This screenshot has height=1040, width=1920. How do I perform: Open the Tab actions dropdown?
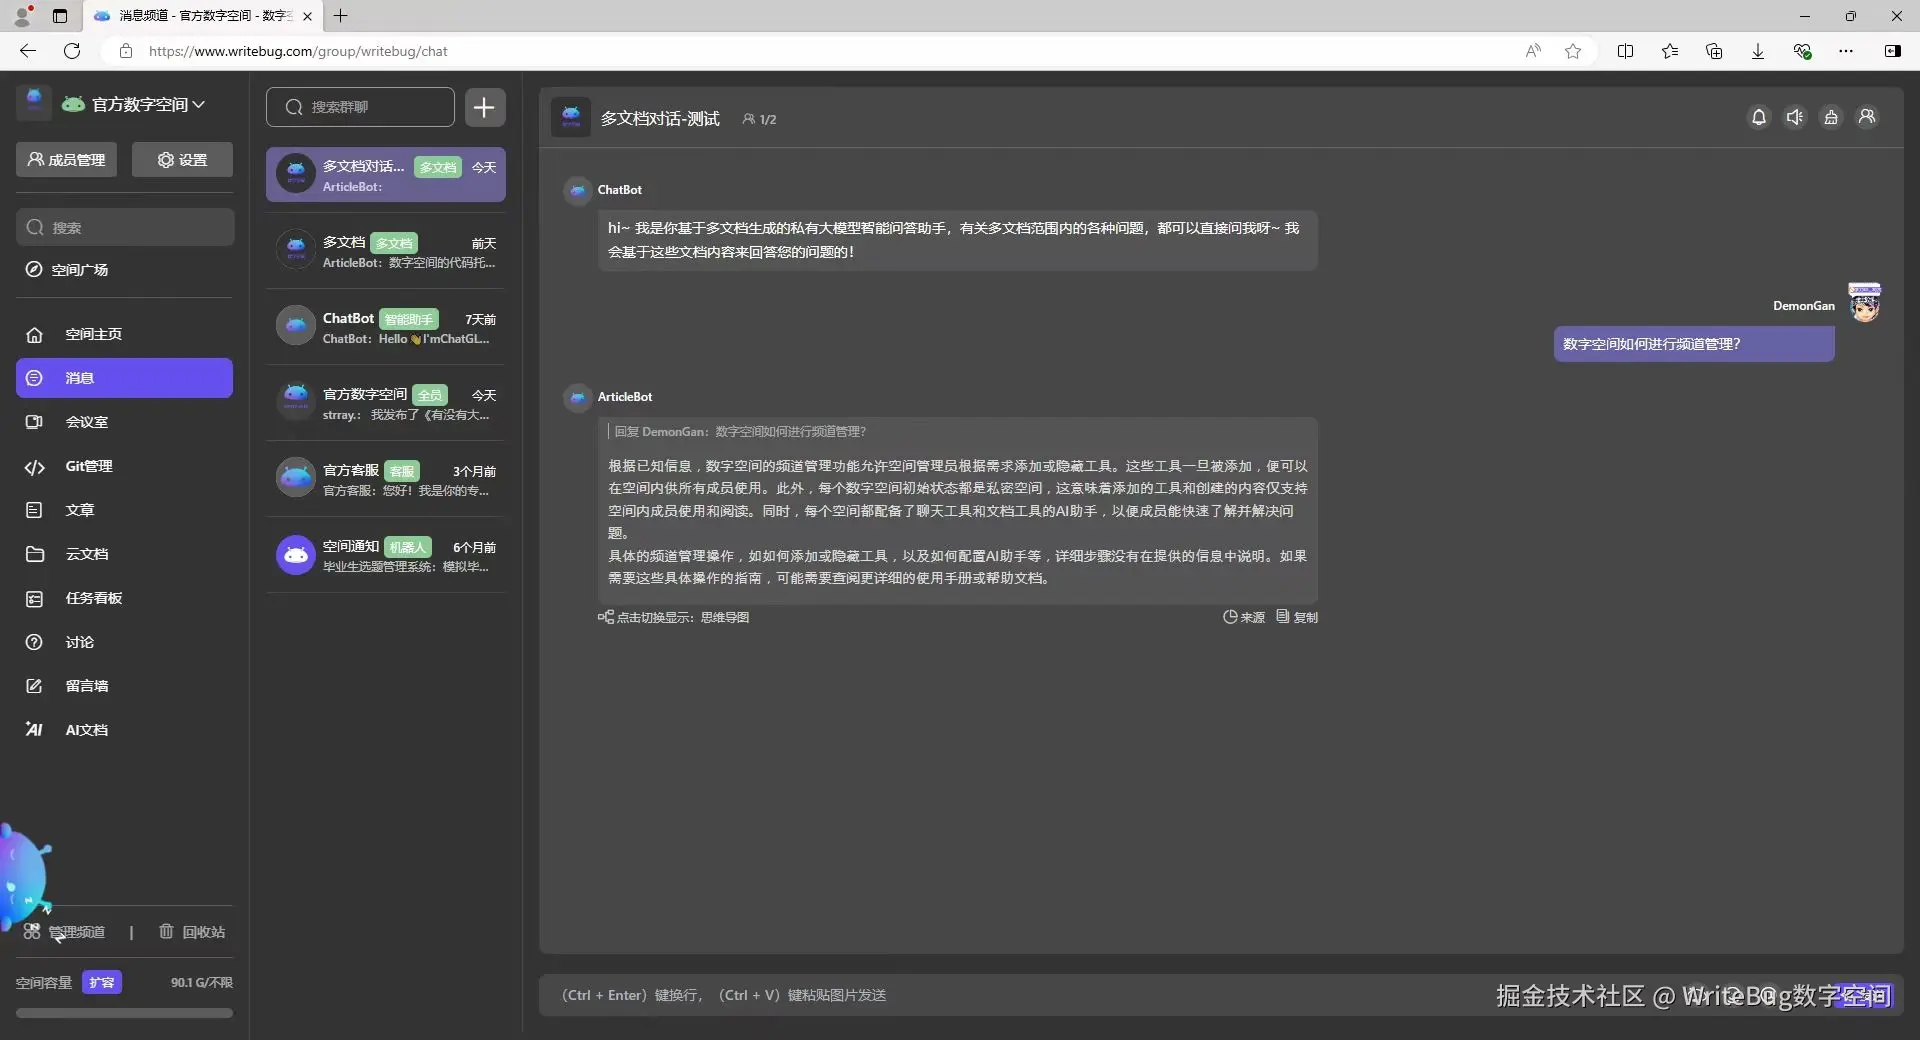(59, 16)
